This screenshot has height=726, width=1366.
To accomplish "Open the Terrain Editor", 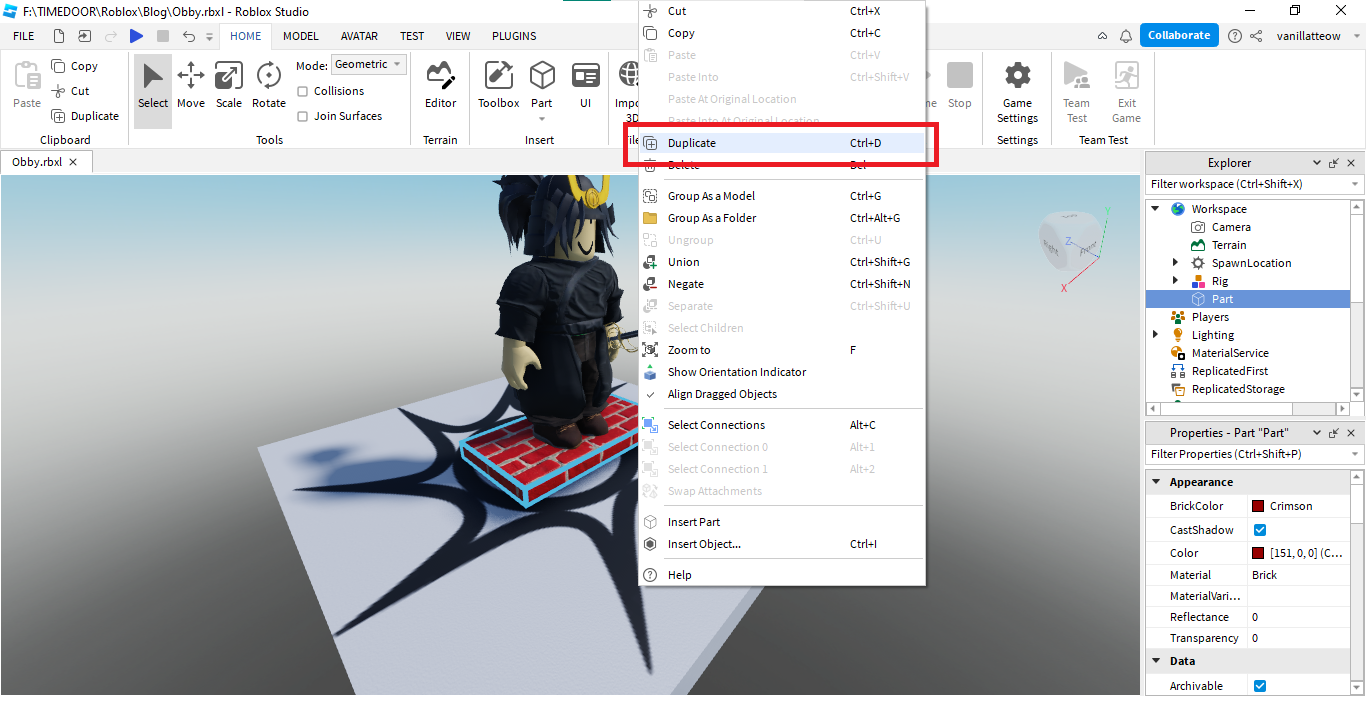I will (440, 85).
